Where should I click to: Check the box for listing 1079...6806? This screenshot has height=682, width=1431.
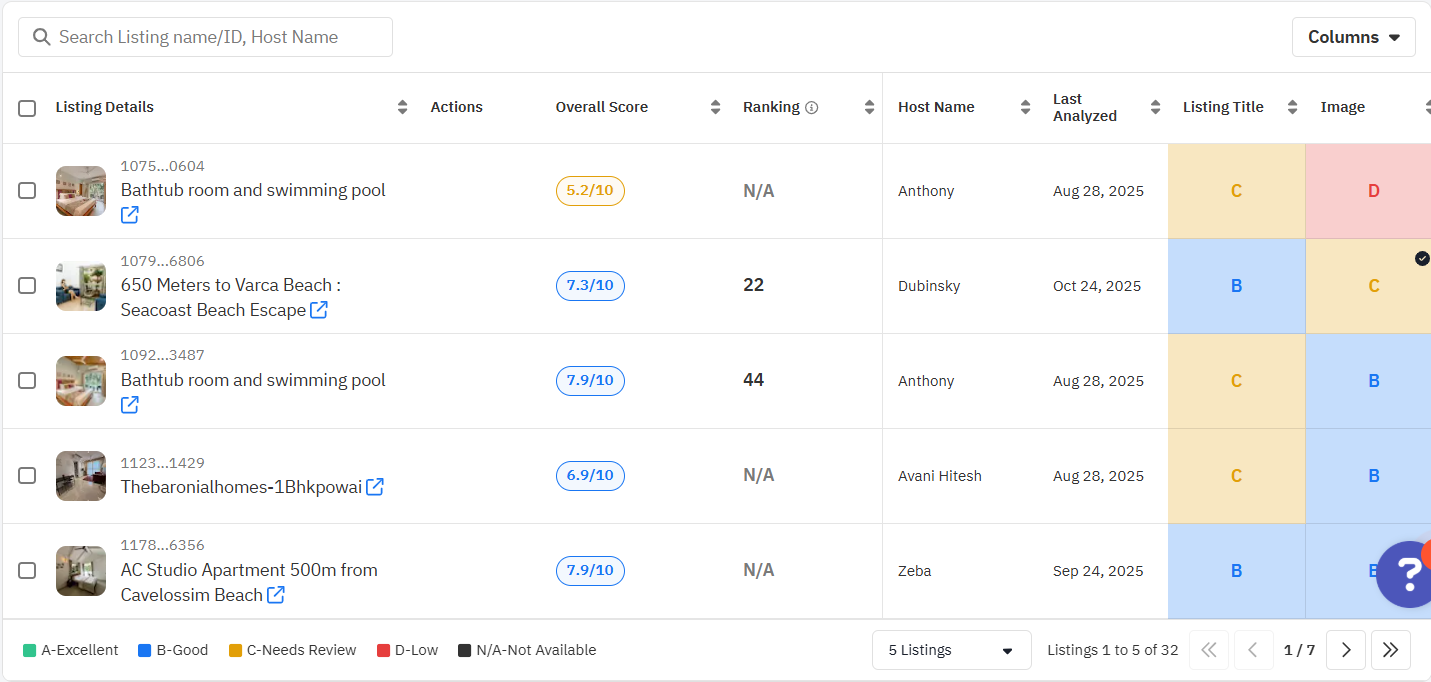pos(27,286)
